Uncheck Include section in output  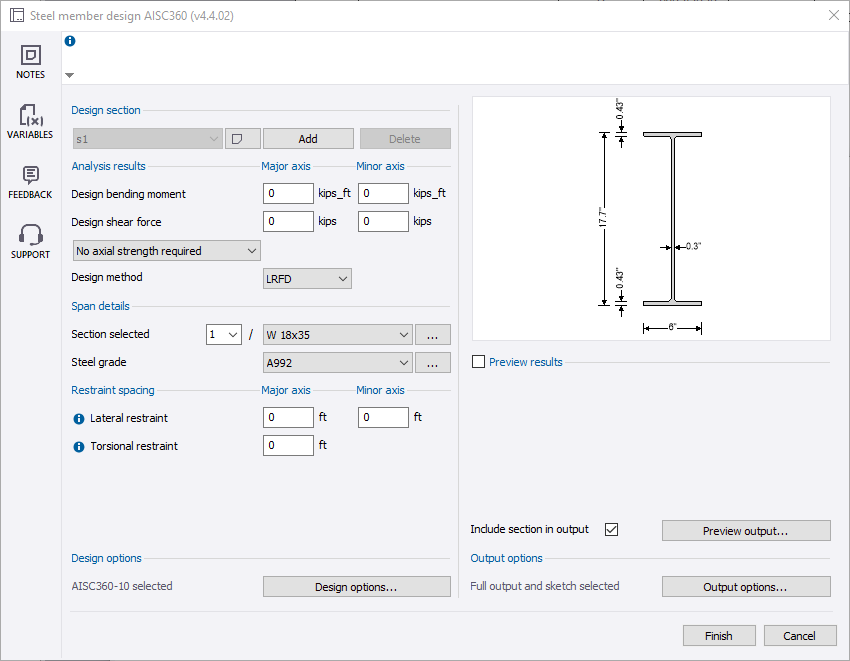click(611, 531)
